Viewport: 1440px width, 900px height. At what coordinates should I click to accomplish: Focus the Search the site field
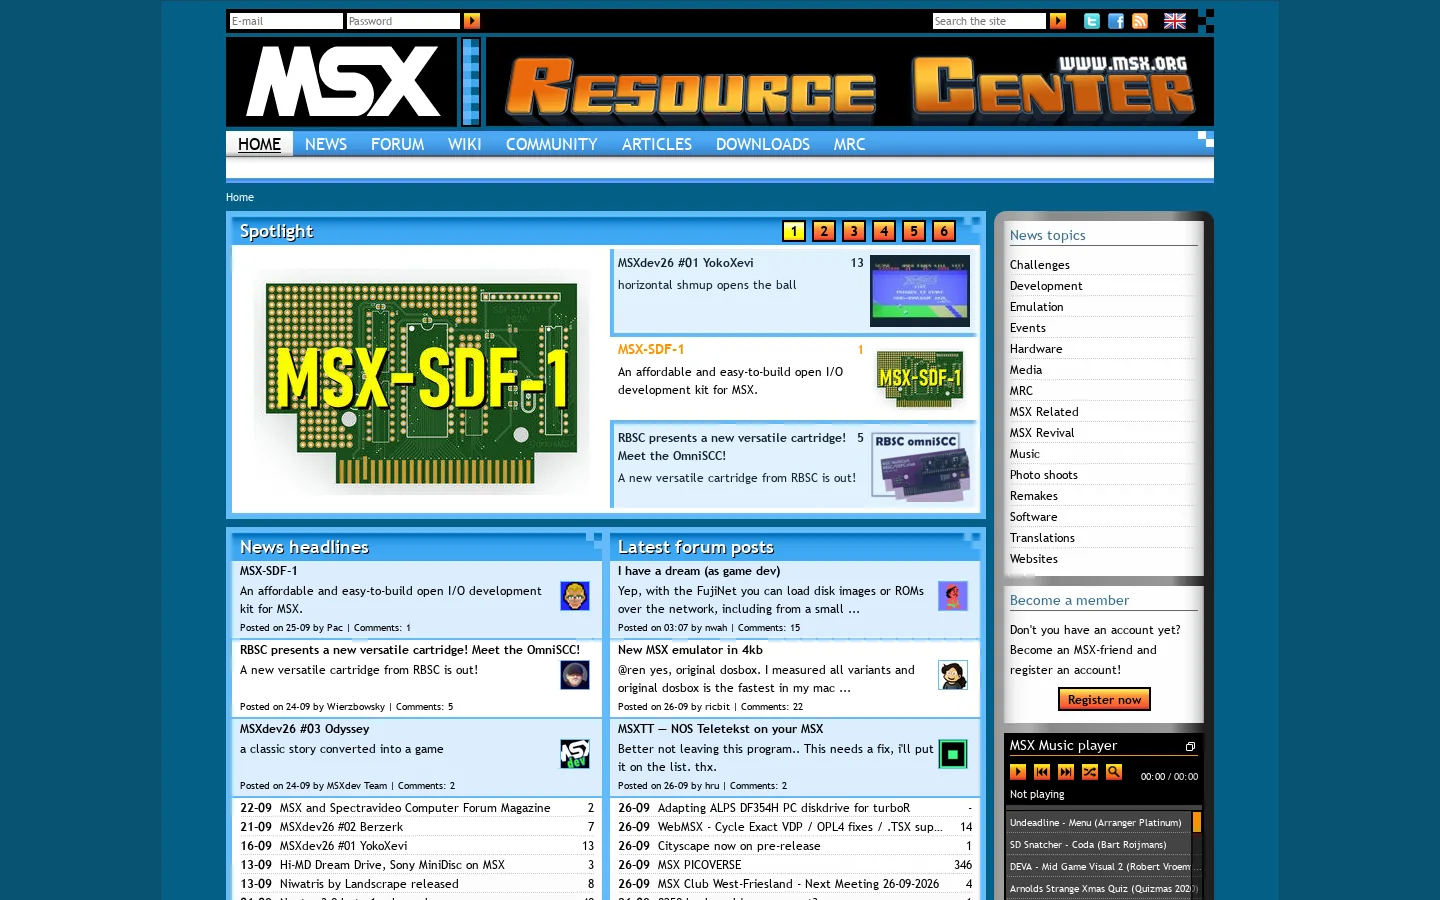[x=989, y=21]
